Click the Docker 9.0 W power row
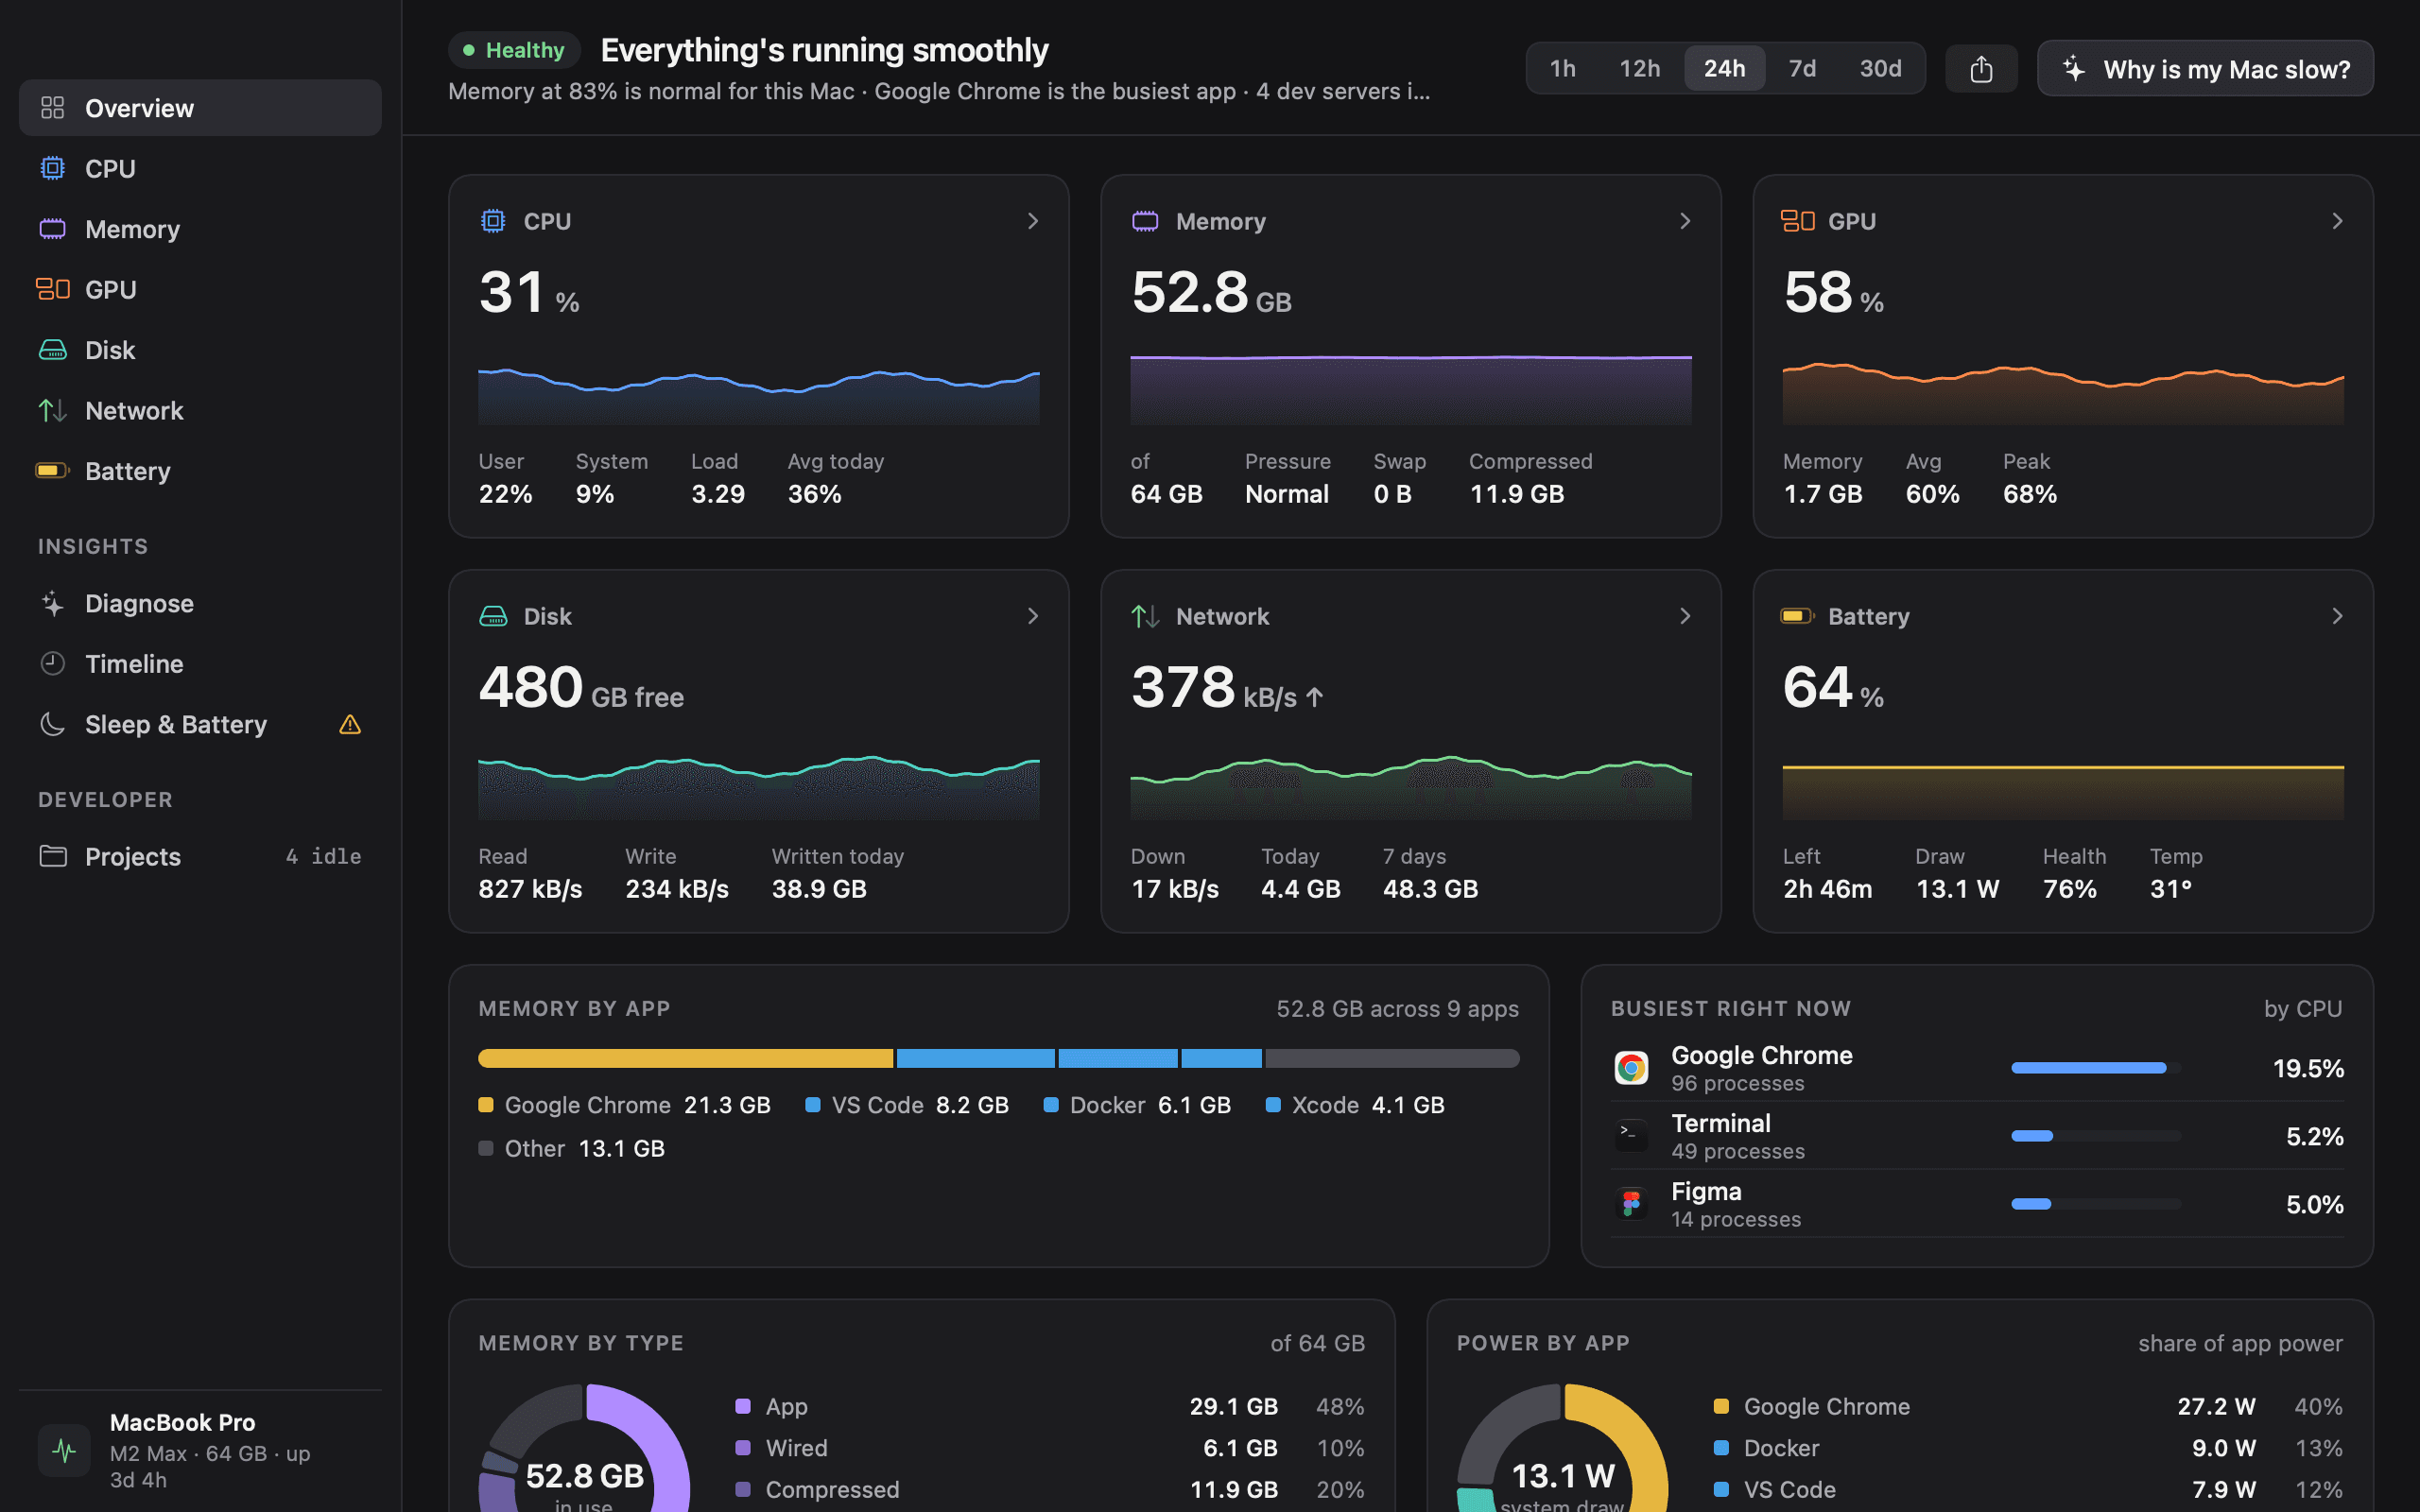The width and height of the screenshot is (2420, 1512). coord(2028,1448)
